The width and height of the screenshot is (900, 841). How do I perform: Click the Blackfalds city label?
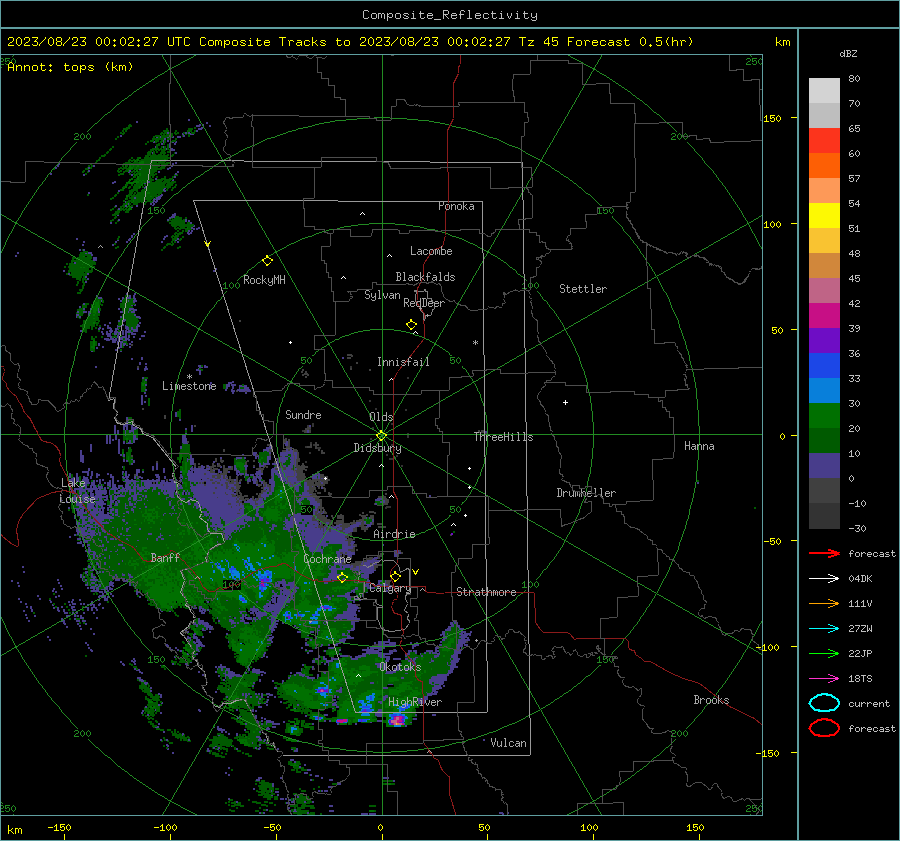tap(425, 277)
